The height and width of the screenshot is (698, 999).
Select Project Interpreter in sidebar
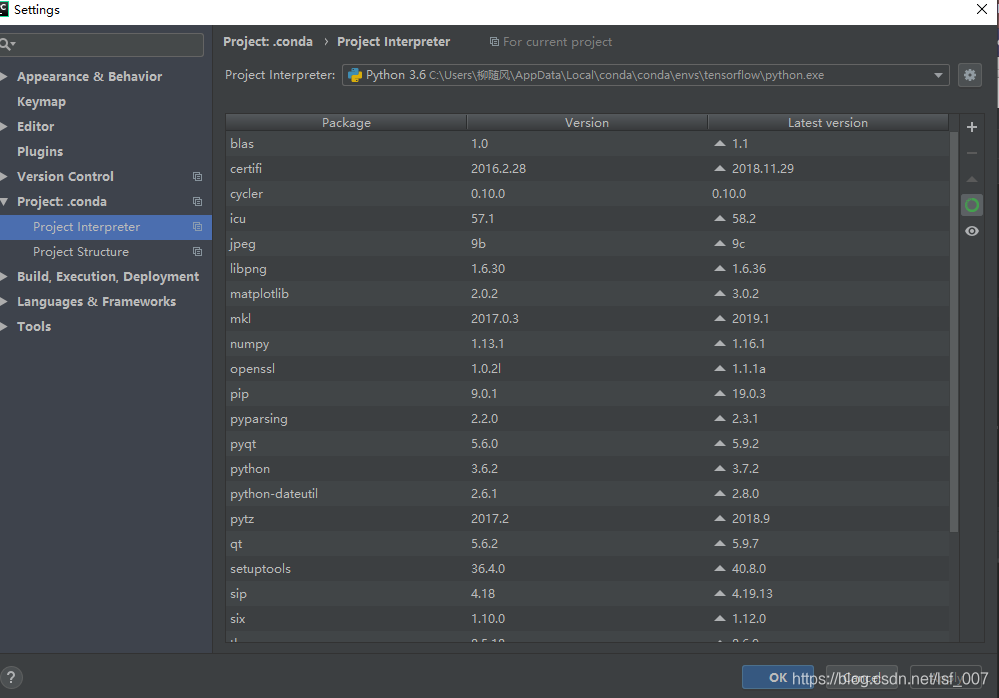(106, 227)
